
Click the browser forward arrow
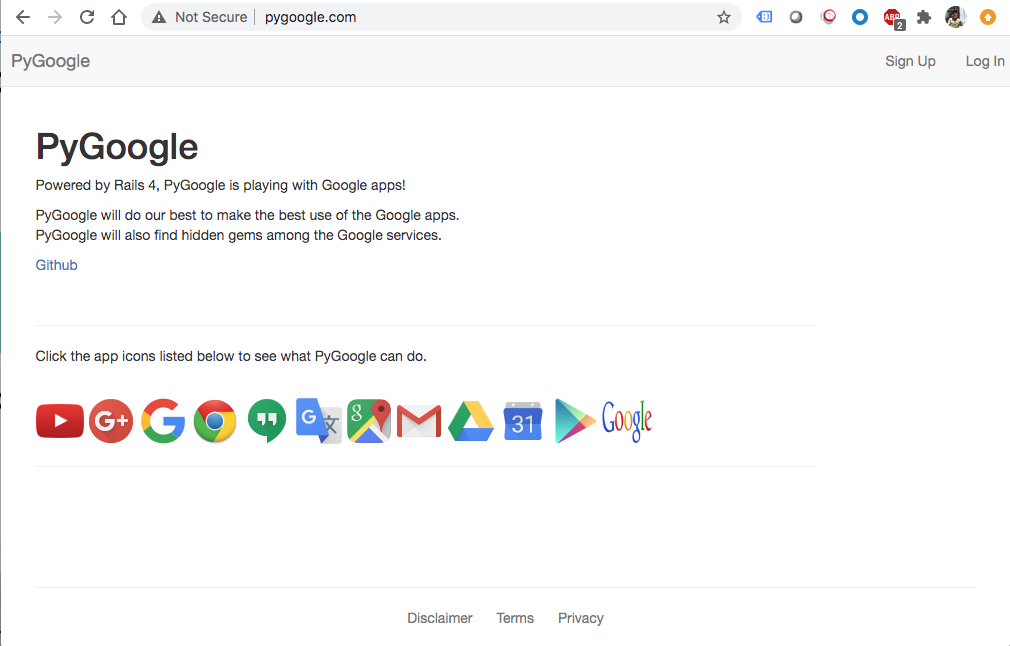coord(55,17)
